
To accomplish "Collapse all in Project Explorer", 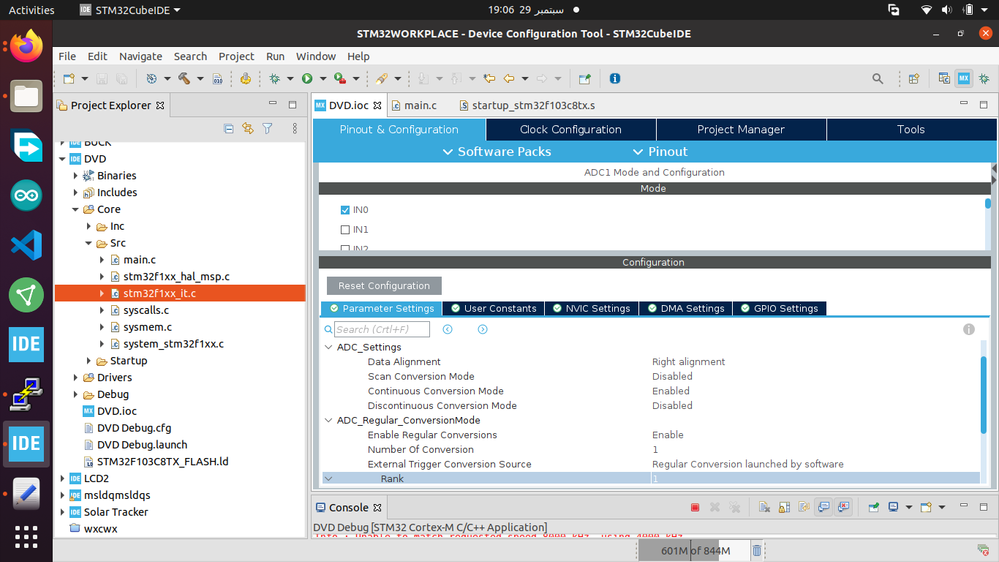I will [x=229, y=129].
